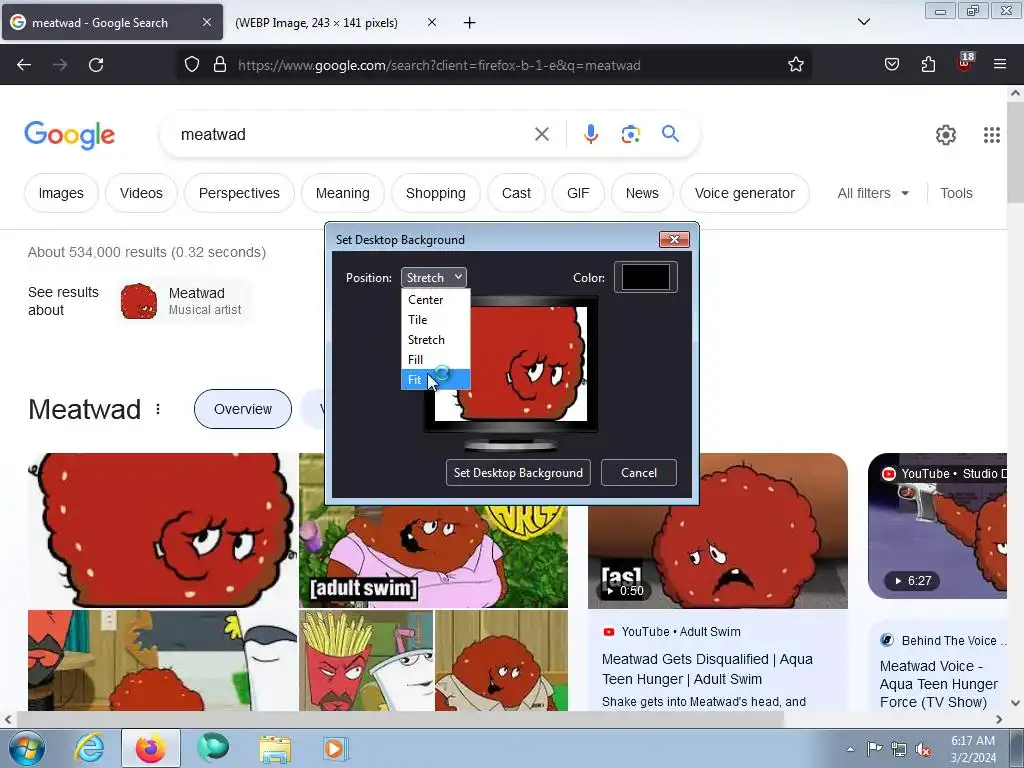The image size is (1024, 768).
Task: Reload the current page
Action: (x=96, y=65)
